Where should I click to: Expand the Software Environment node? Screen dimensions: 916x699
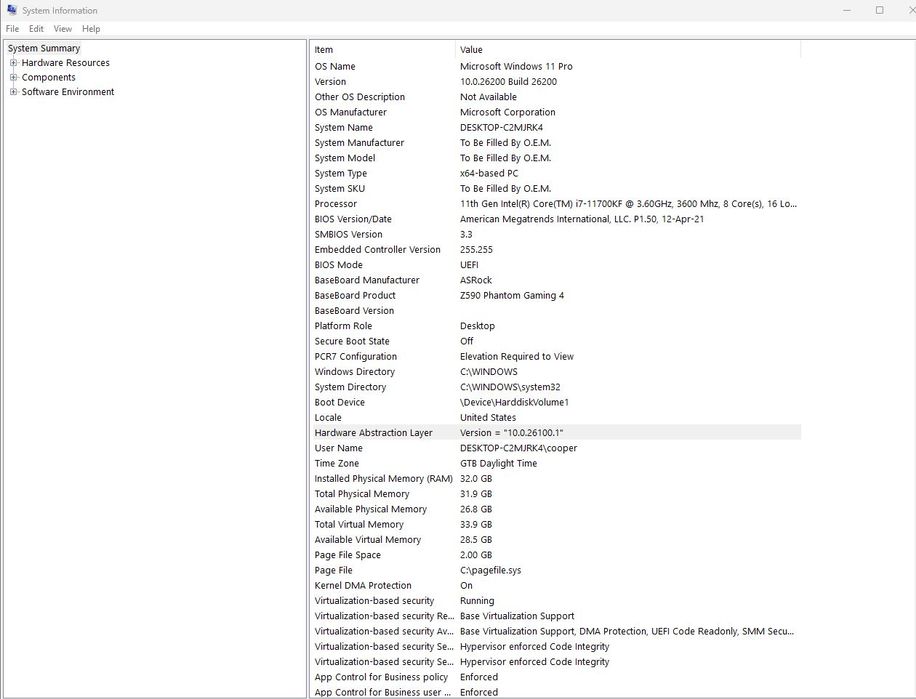pos(13,92)
